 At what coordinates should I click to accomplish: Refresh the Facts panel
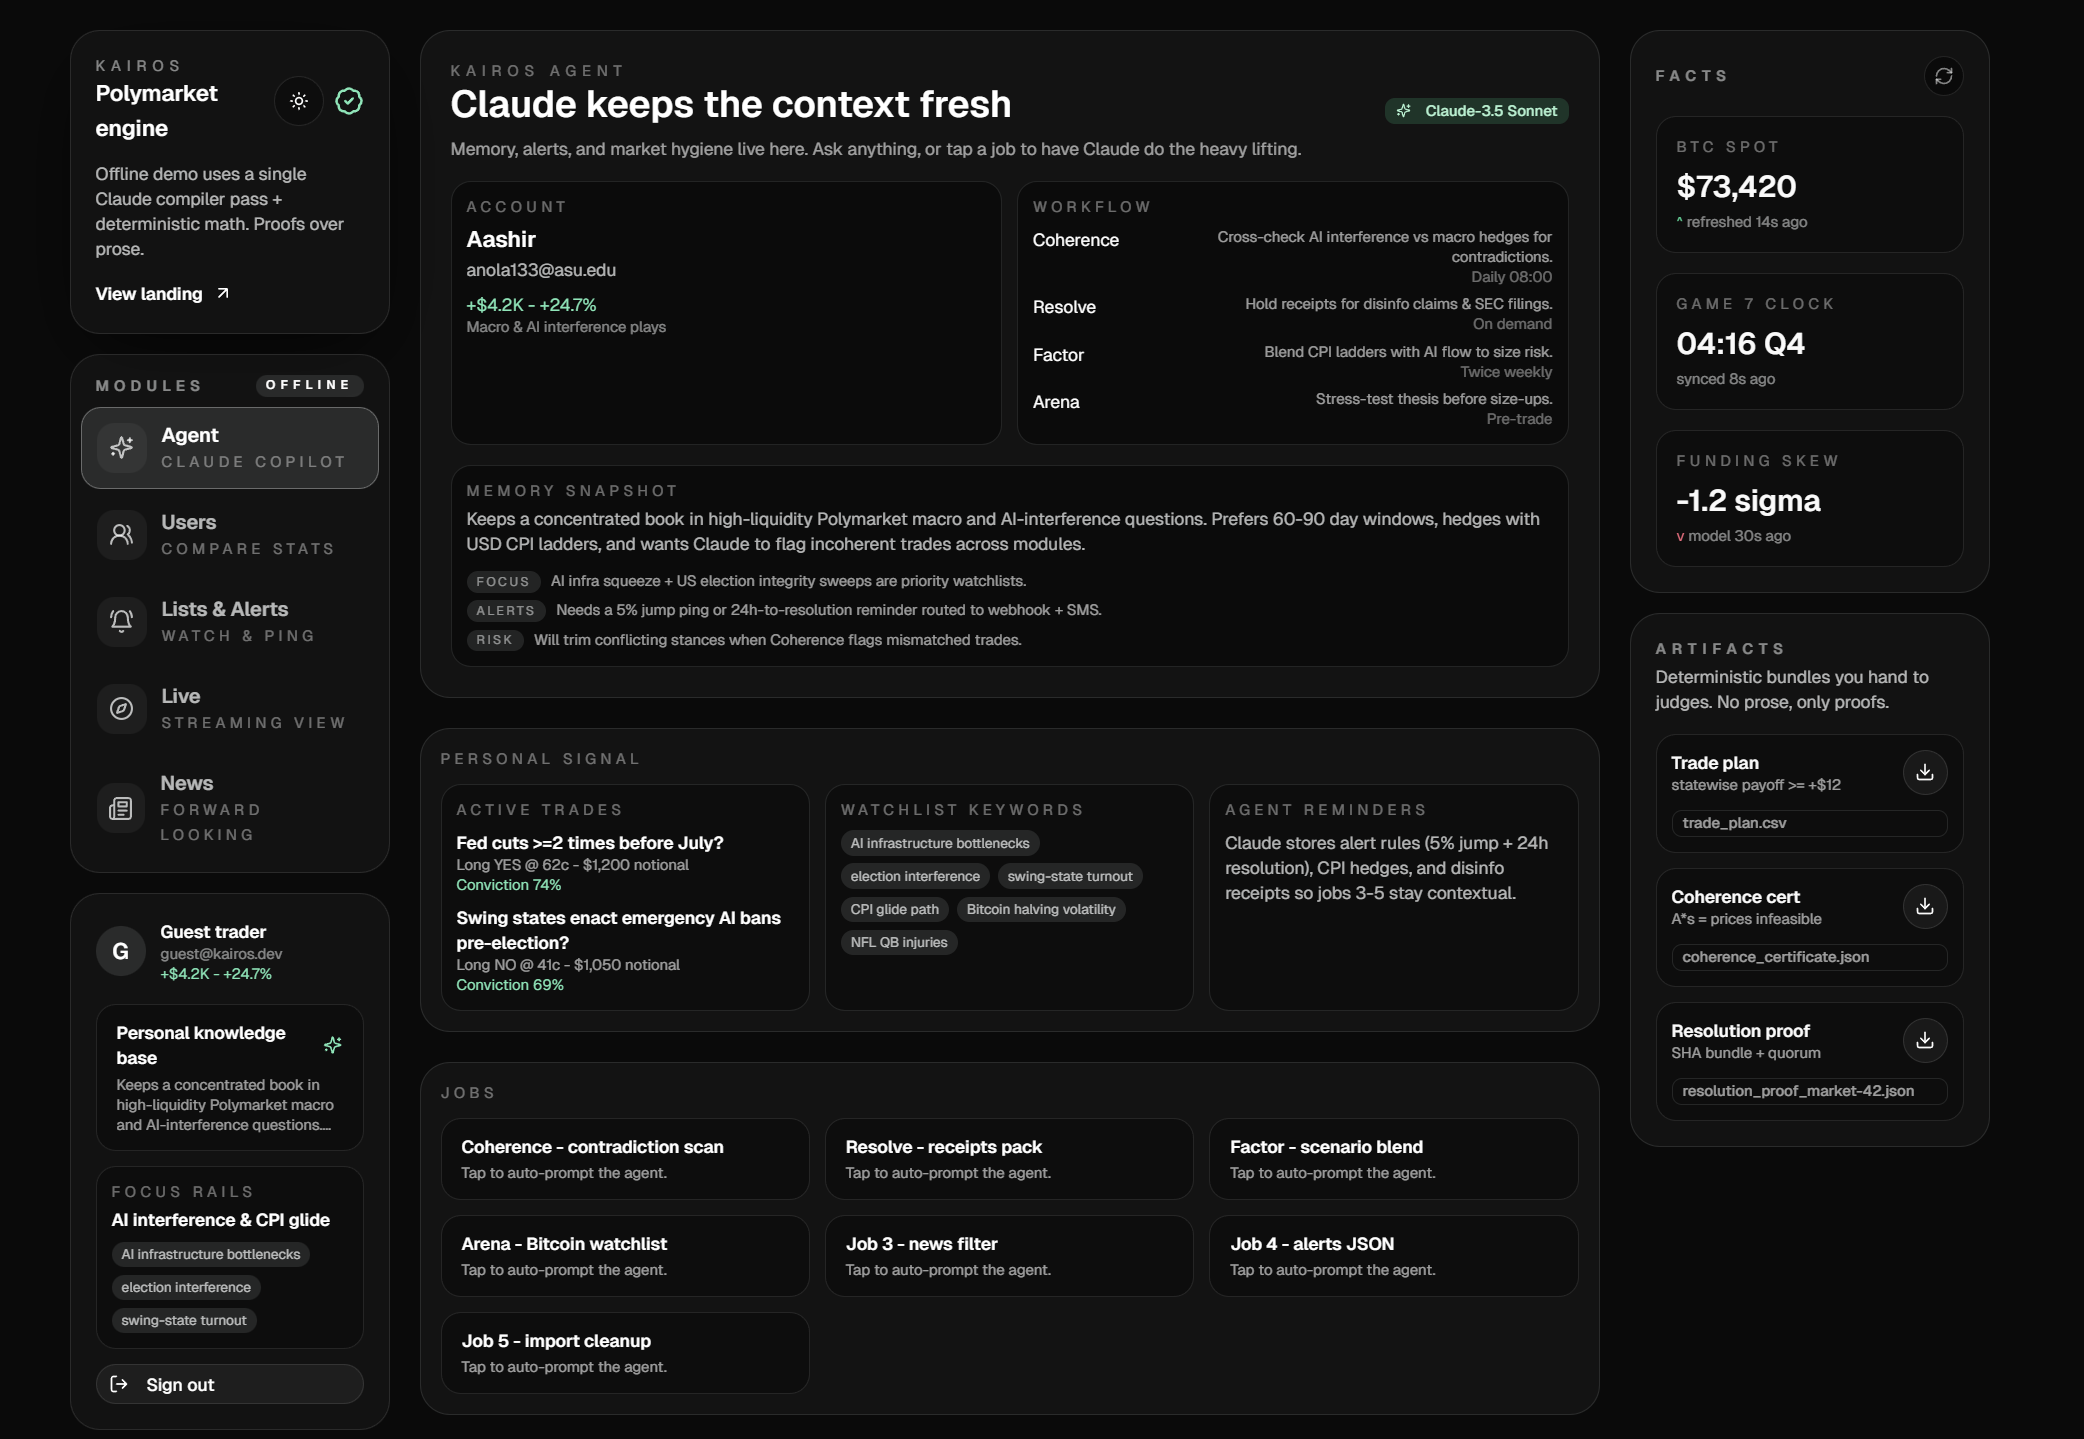[1943, 76]
